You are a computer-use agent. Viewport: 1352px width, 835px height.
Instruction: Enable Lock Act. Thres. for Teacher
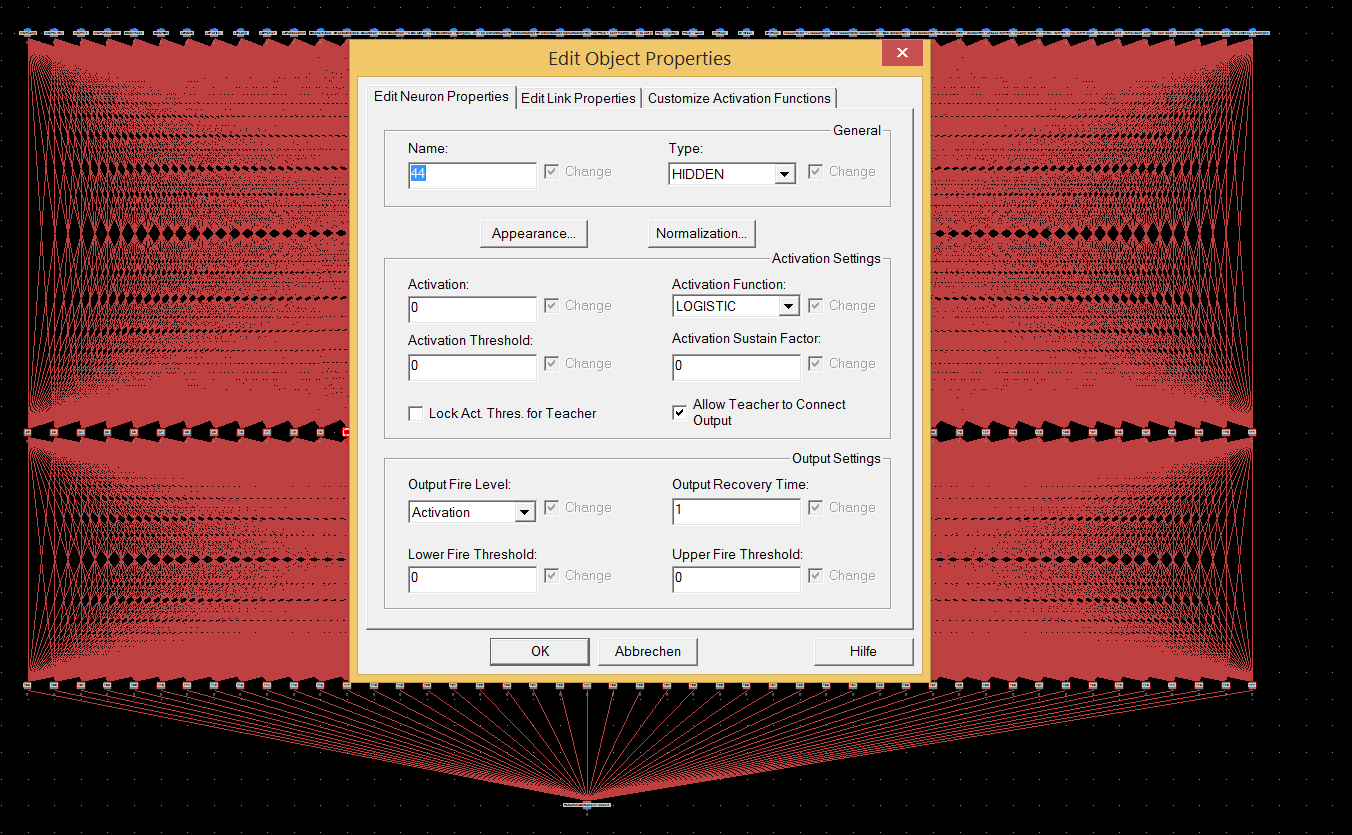pos(416,413)
